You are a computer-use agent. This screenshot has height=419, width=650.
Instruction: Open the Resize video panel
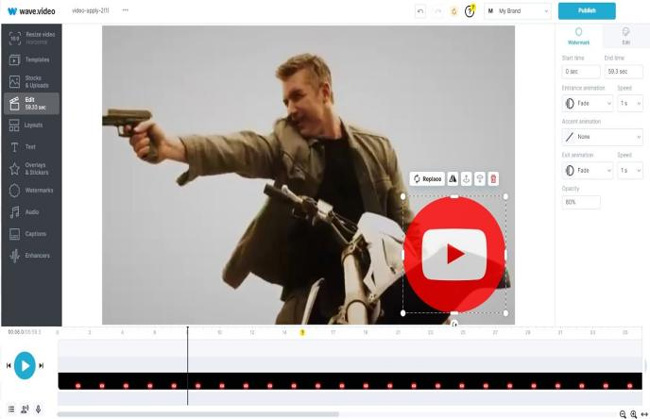click(x=32, y=38)
